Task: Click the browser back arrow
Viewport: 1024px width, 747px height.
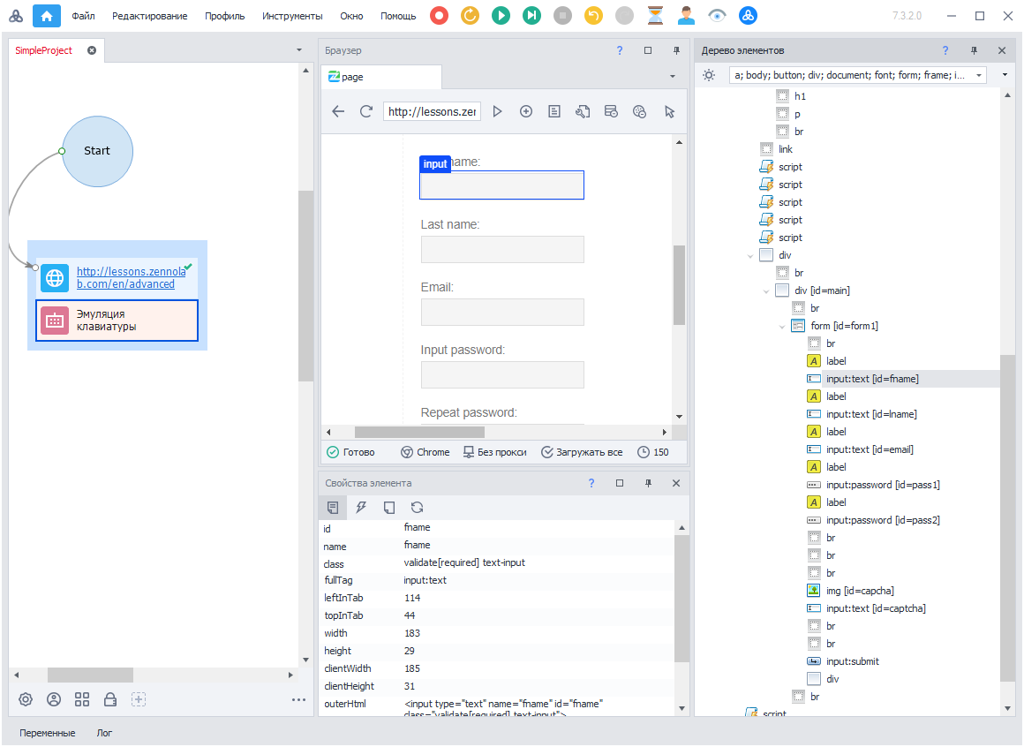Action: coord(338,112)
